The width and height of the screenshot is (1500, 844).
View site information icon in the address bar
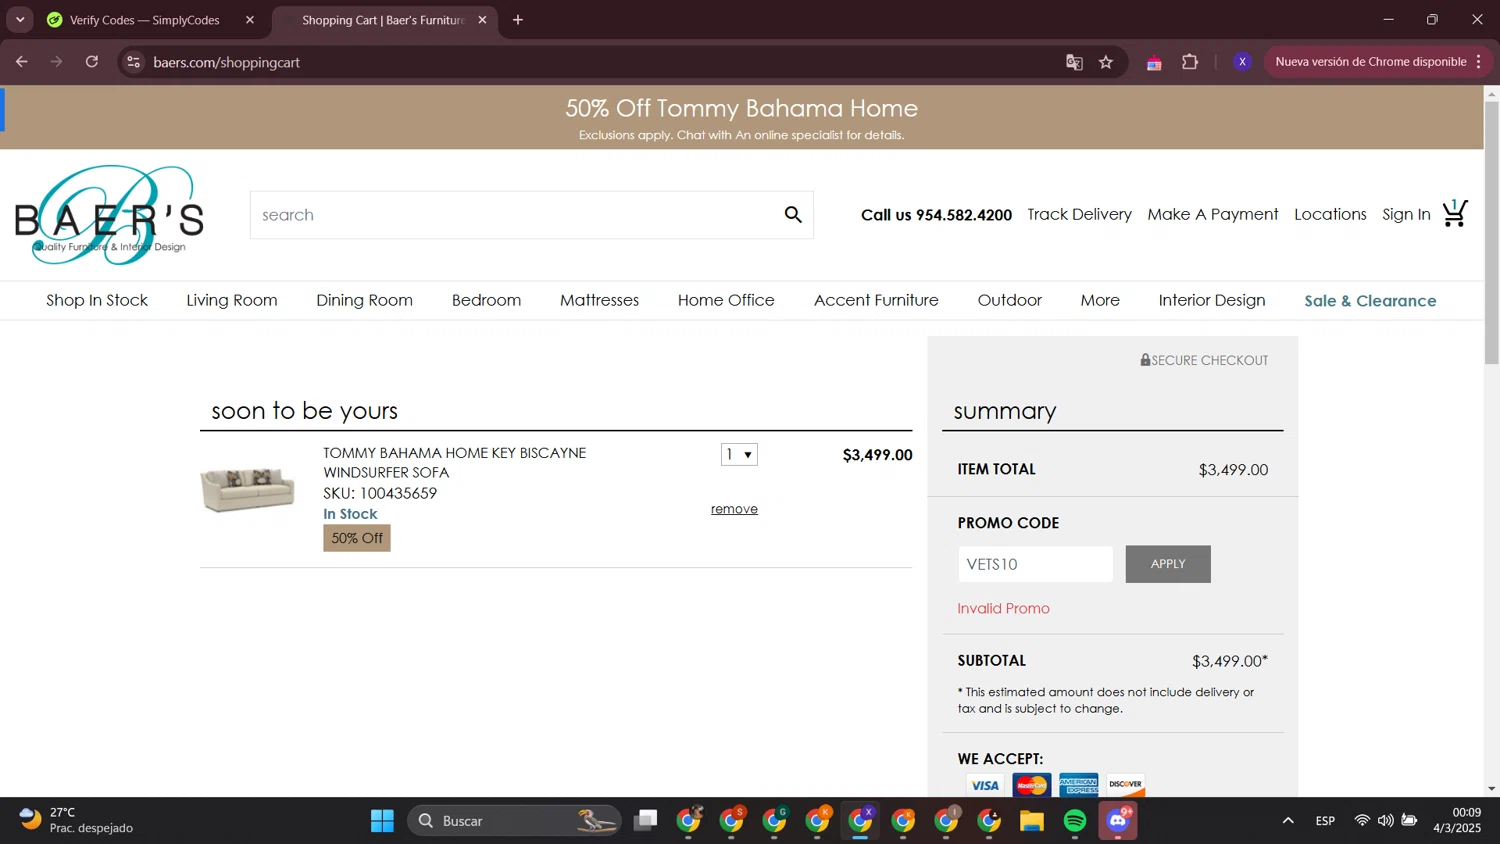coord(133,62)
